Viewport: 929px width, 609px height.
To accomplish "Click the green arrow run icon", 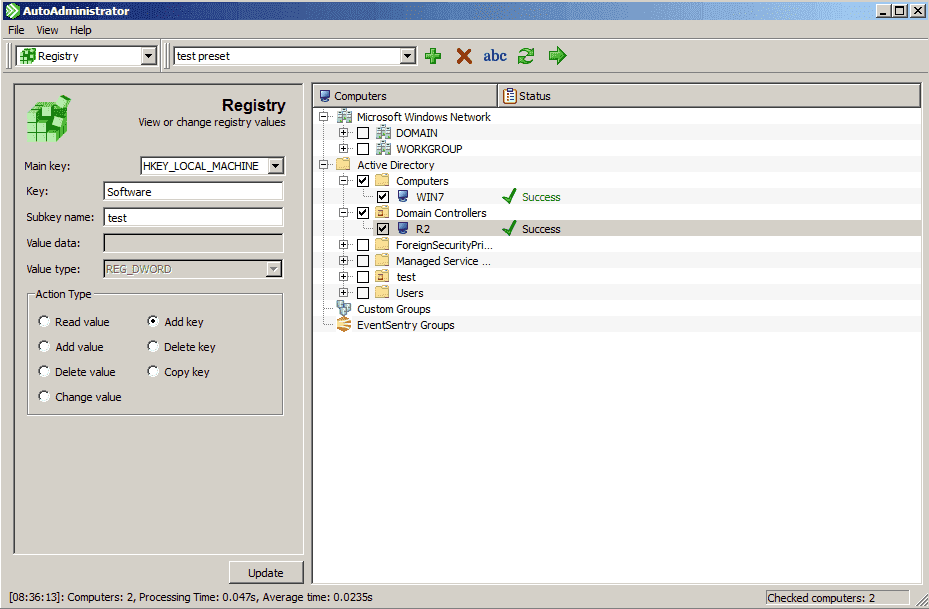I will point(556,56).
